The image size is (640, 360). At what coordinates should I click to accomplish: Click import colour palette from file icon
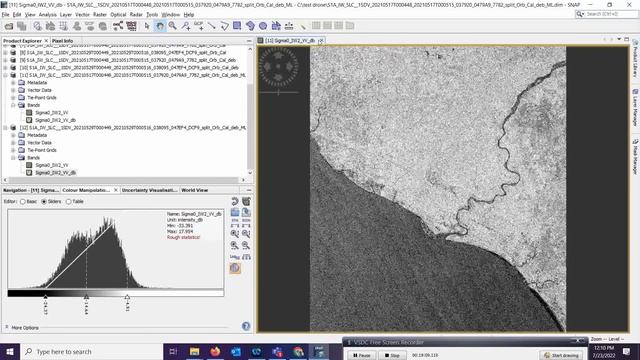pos(235,212)
